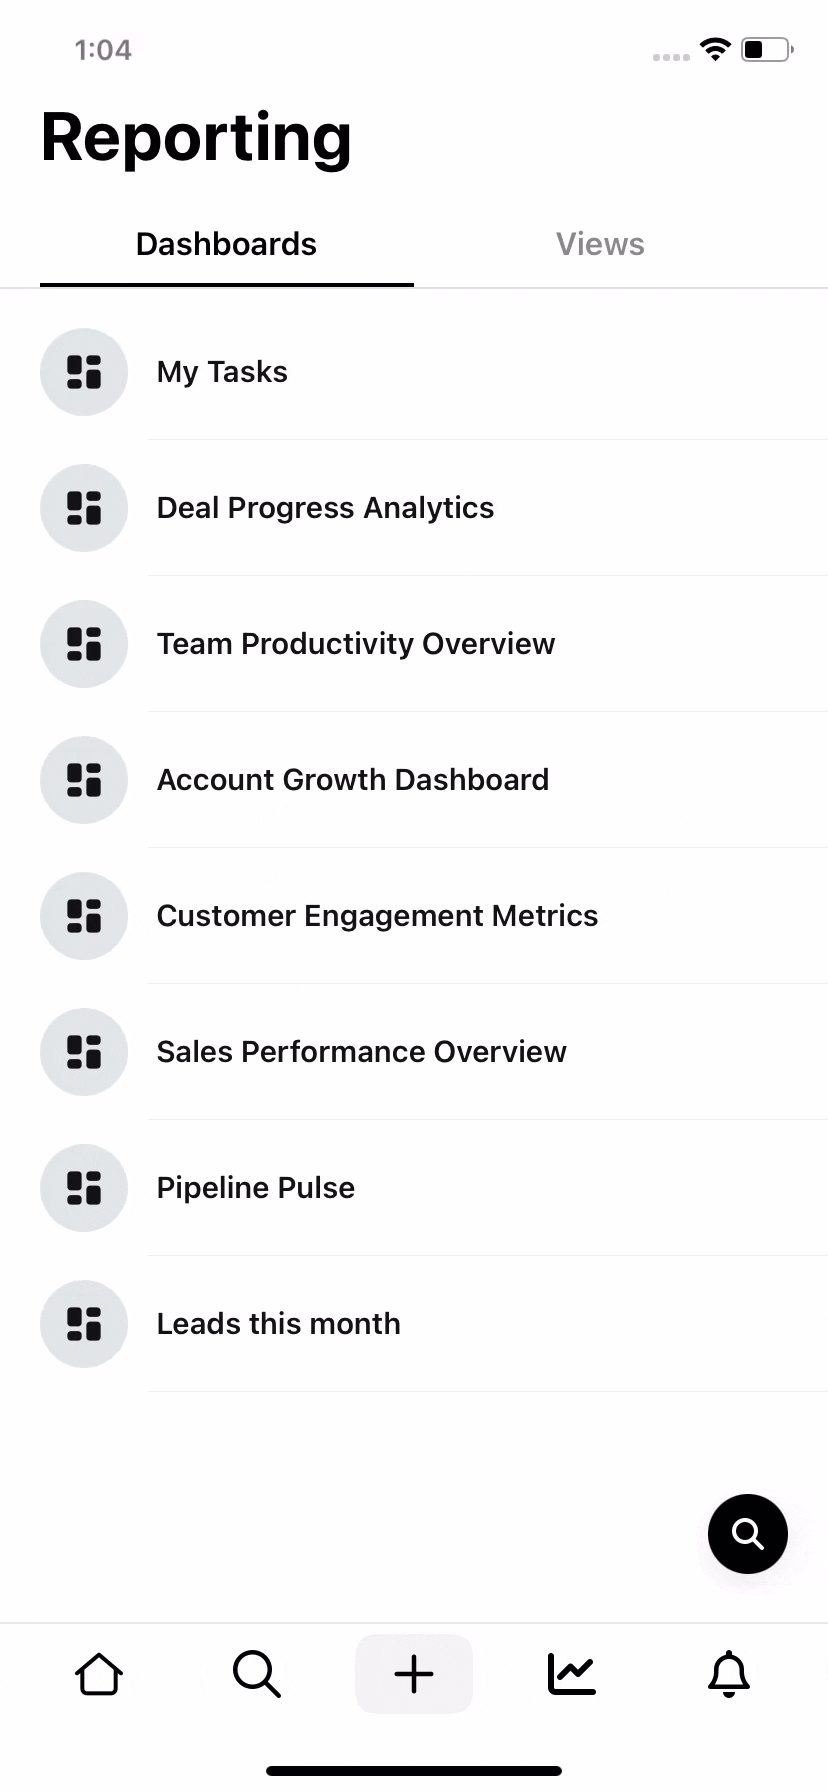The height and width of the screenshot is (1792, 828).
Task: Open the Reporting chart icon in bottom bar
Action: pos(571,1674)
